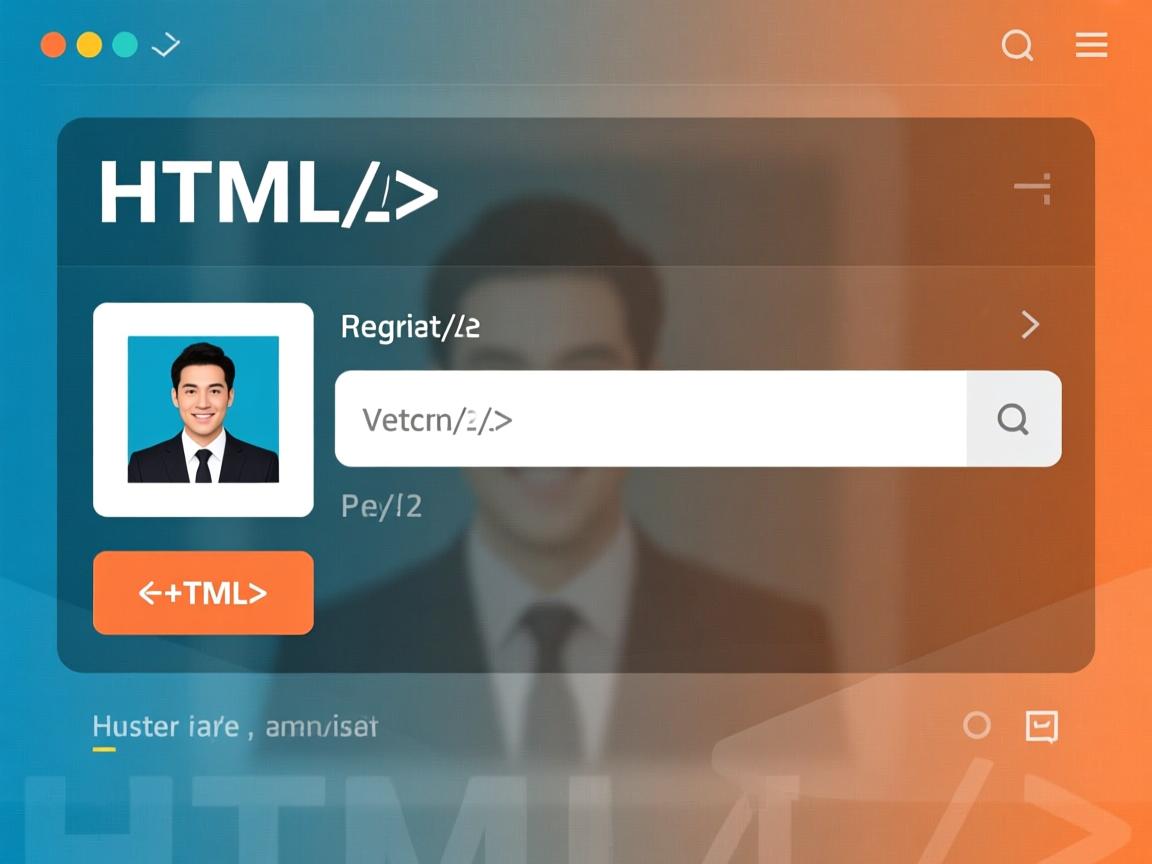1152x864 pixels.
Task: Click the dash icon in the HTML header
Action: point(1033,188)
